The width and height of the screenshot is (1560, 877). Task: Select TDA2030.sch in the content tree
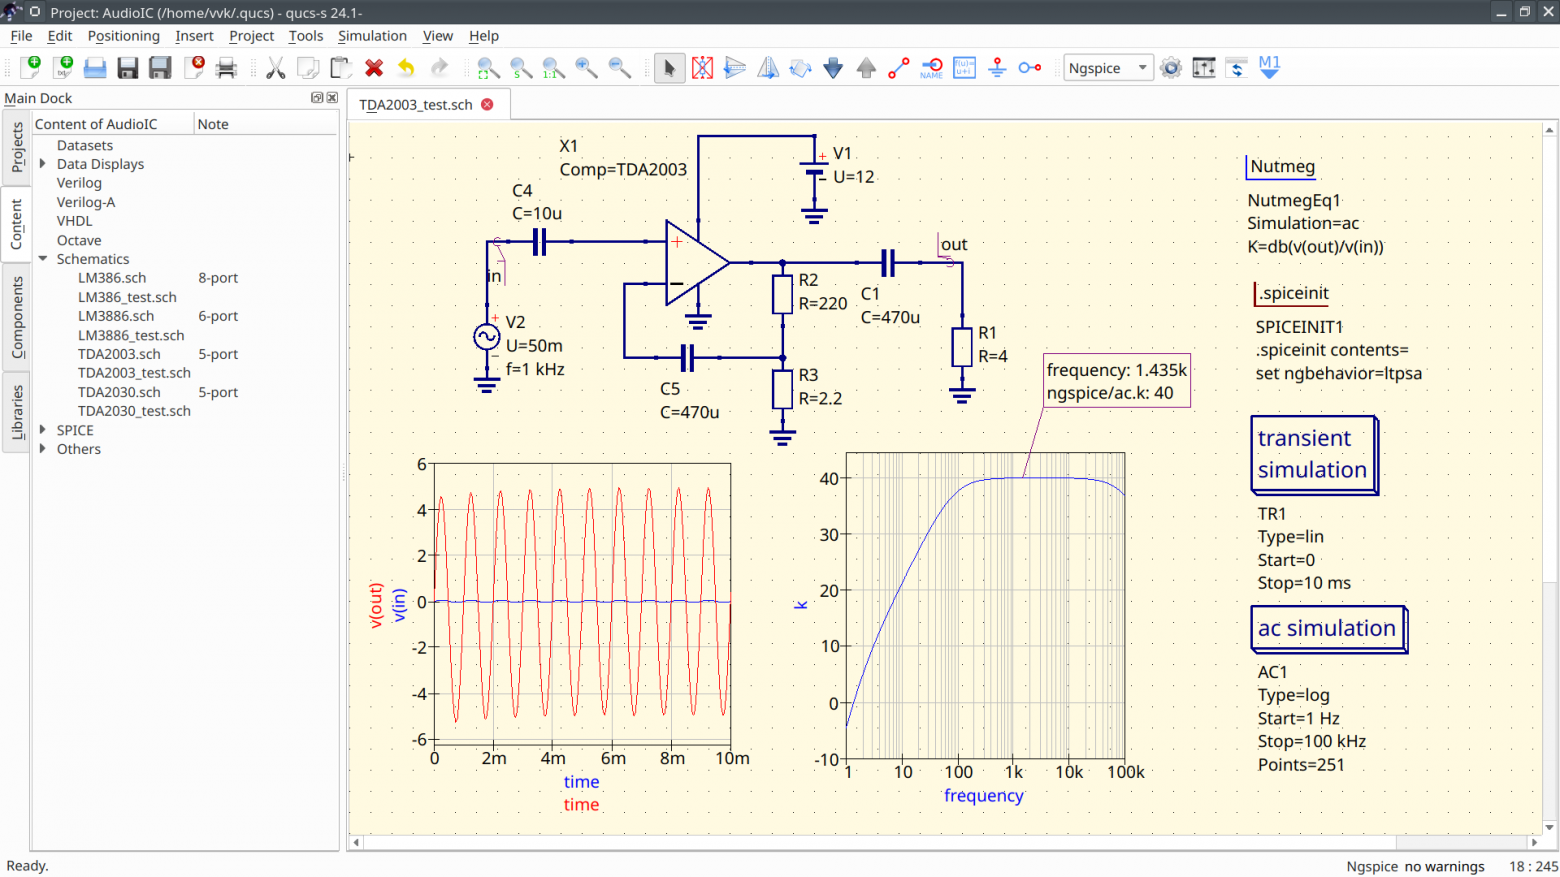(x=119, y=392)
